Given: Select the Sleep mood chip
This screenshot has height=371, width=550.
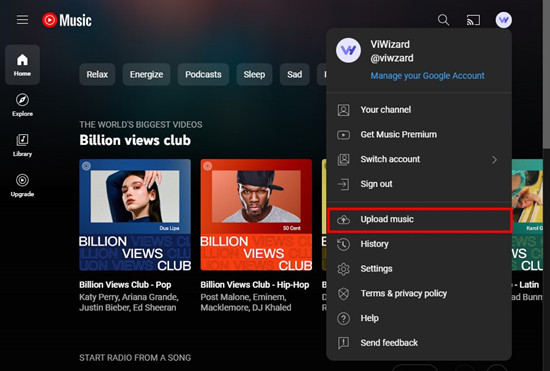Looking at the screenshot, I should 254,74.
